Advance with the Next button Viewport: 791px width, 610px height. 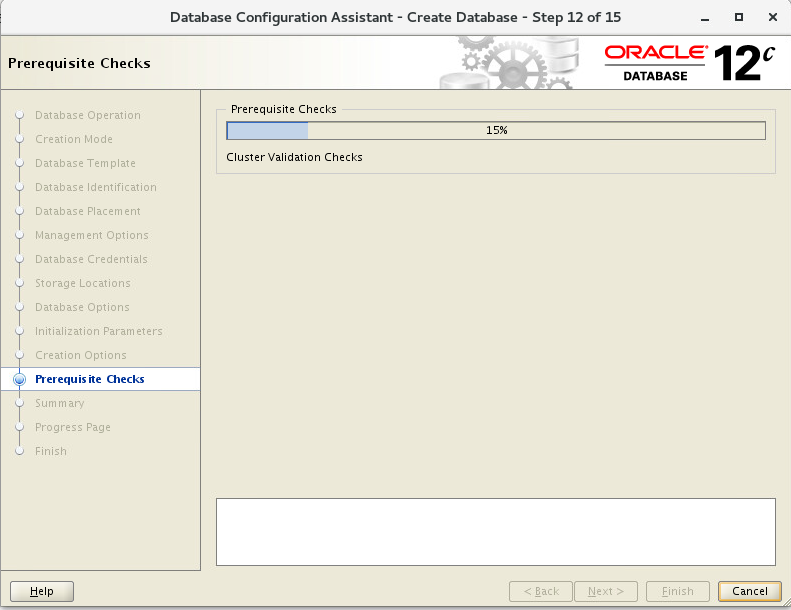tap(606, 591)
